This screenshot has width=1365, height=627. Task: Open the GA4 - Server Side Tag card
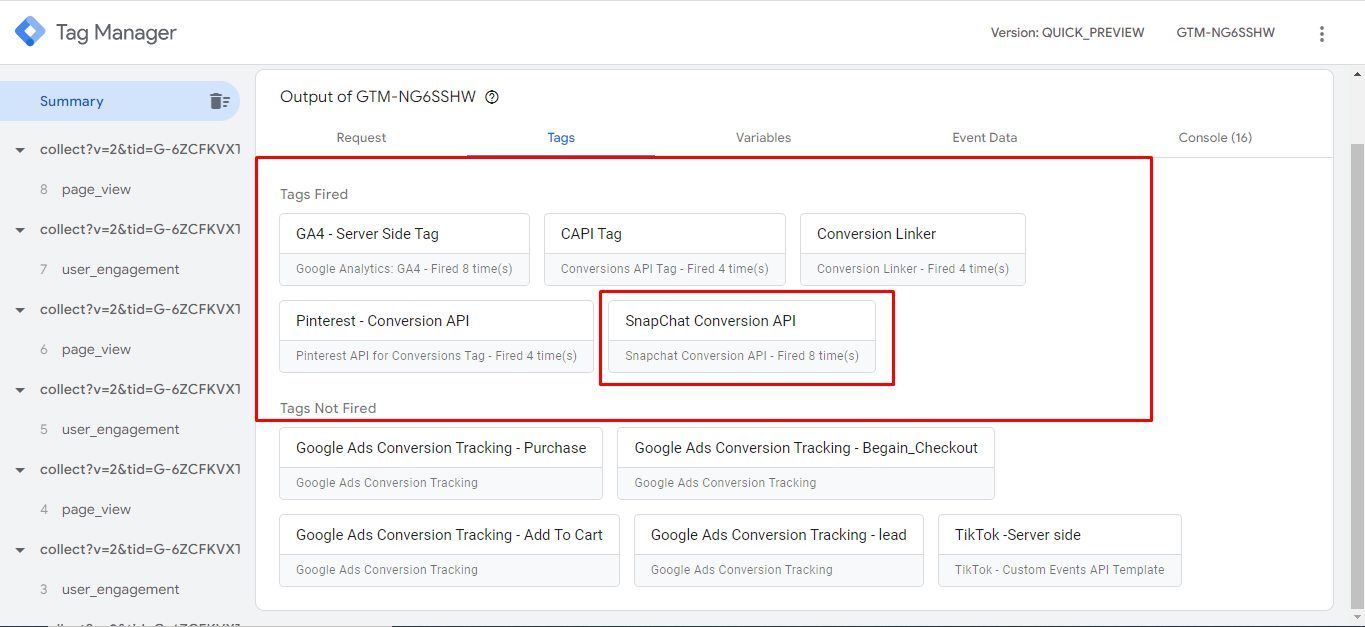[x=404, y=249]
